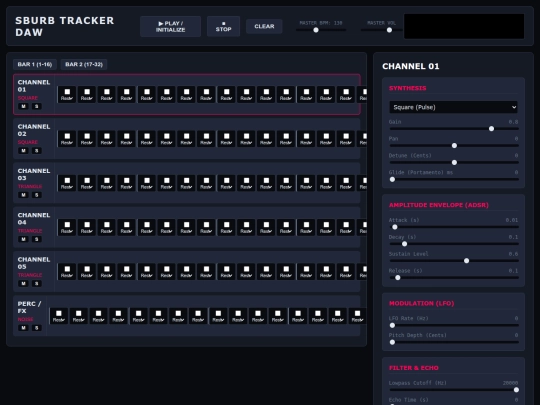Viewport: 540px width, 405px height.
Task: Enable step 16 checkbox in PERC / FX
Action: (x=357, y=313)
